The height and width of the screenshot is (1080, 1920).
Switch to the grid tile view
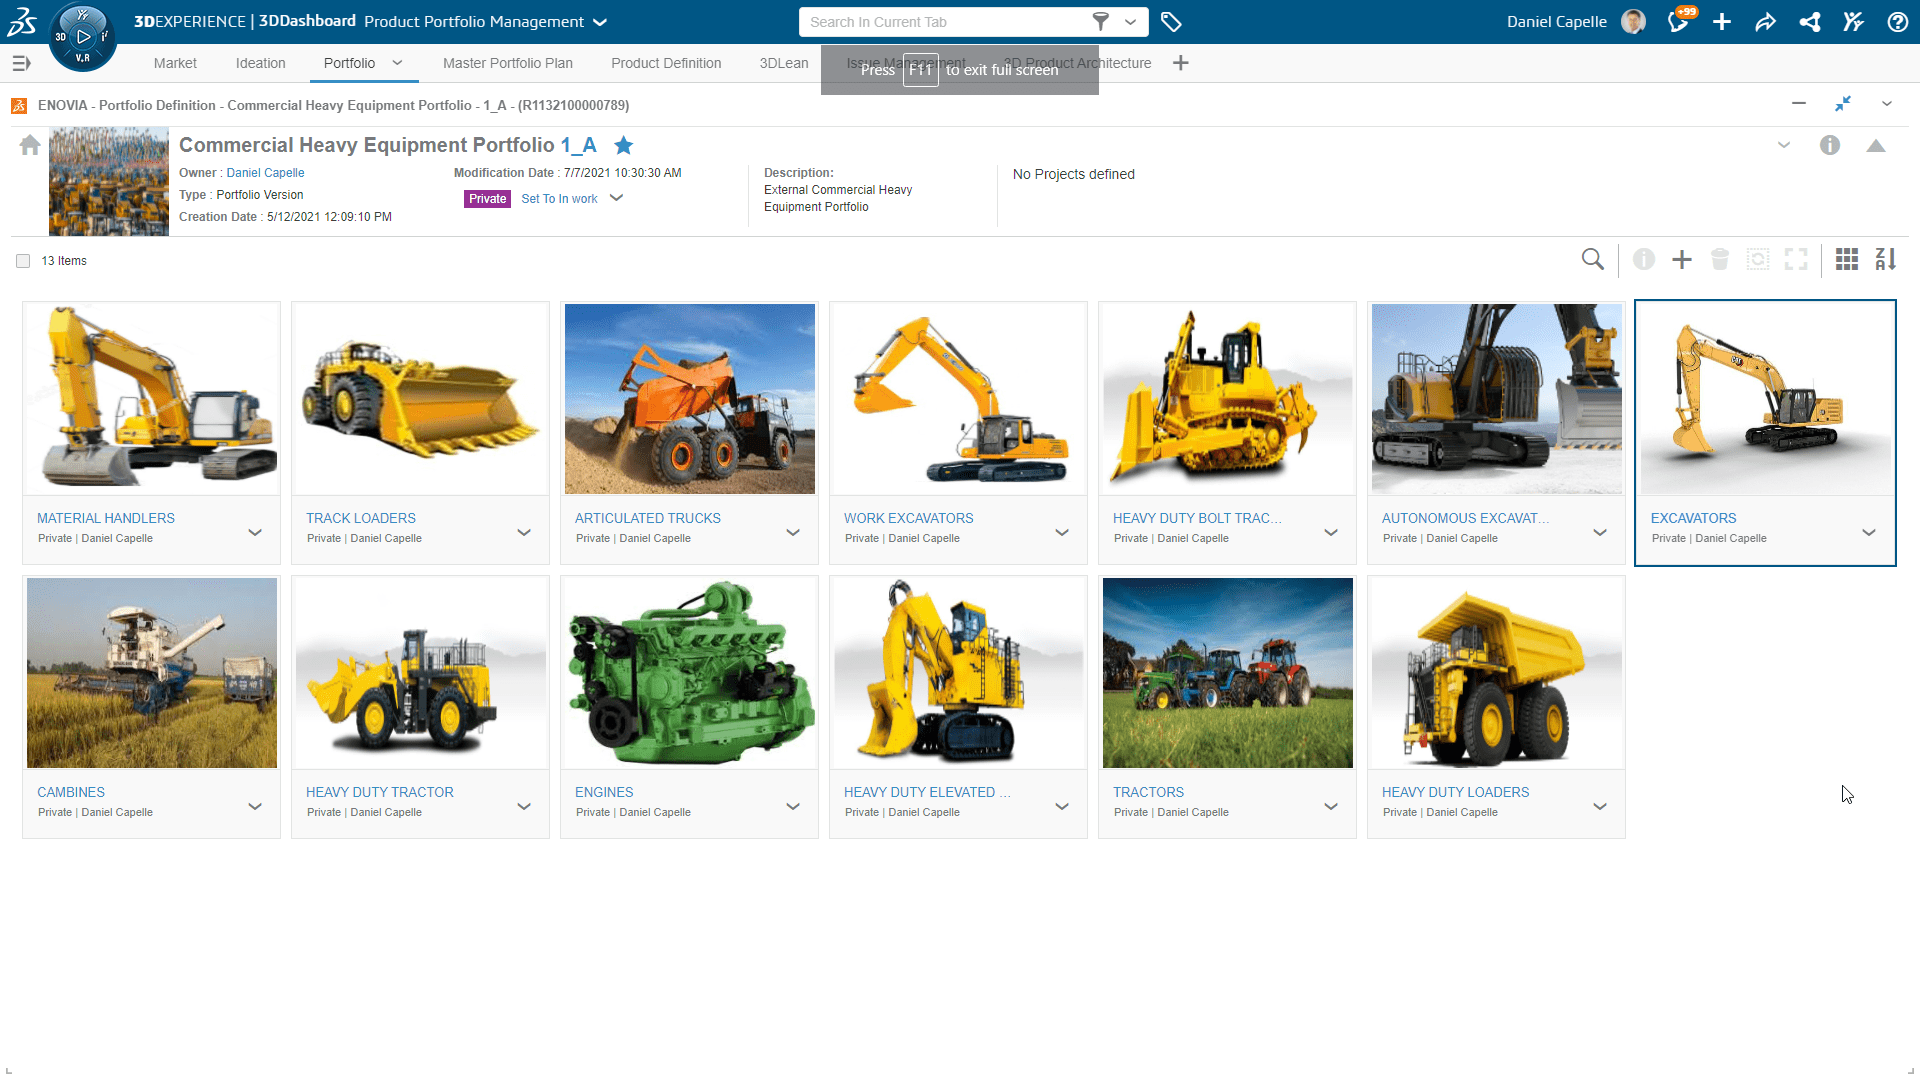1847,260
